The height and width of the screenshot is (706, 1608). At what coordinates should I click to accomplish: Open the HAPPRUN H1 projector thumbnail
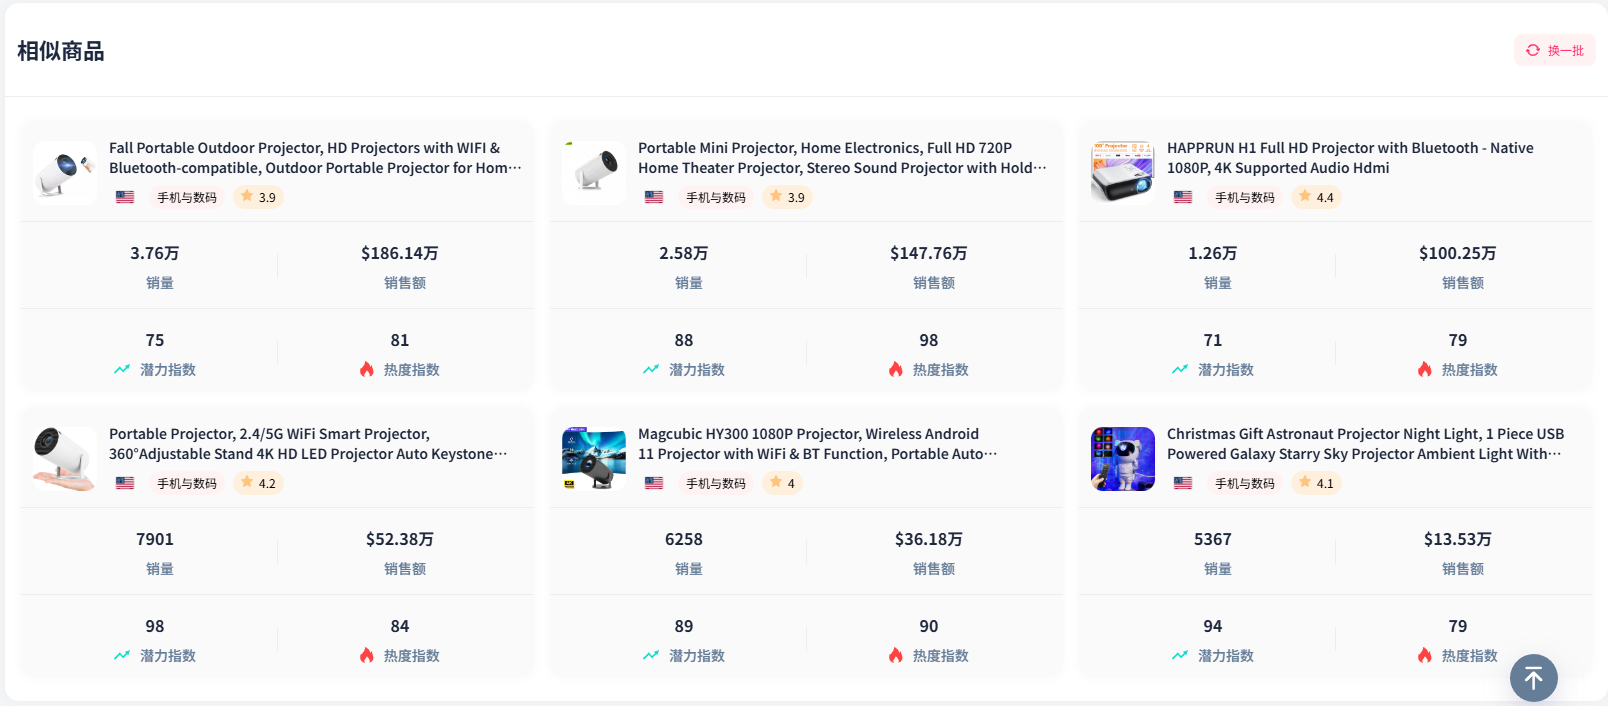(1122, 173)
